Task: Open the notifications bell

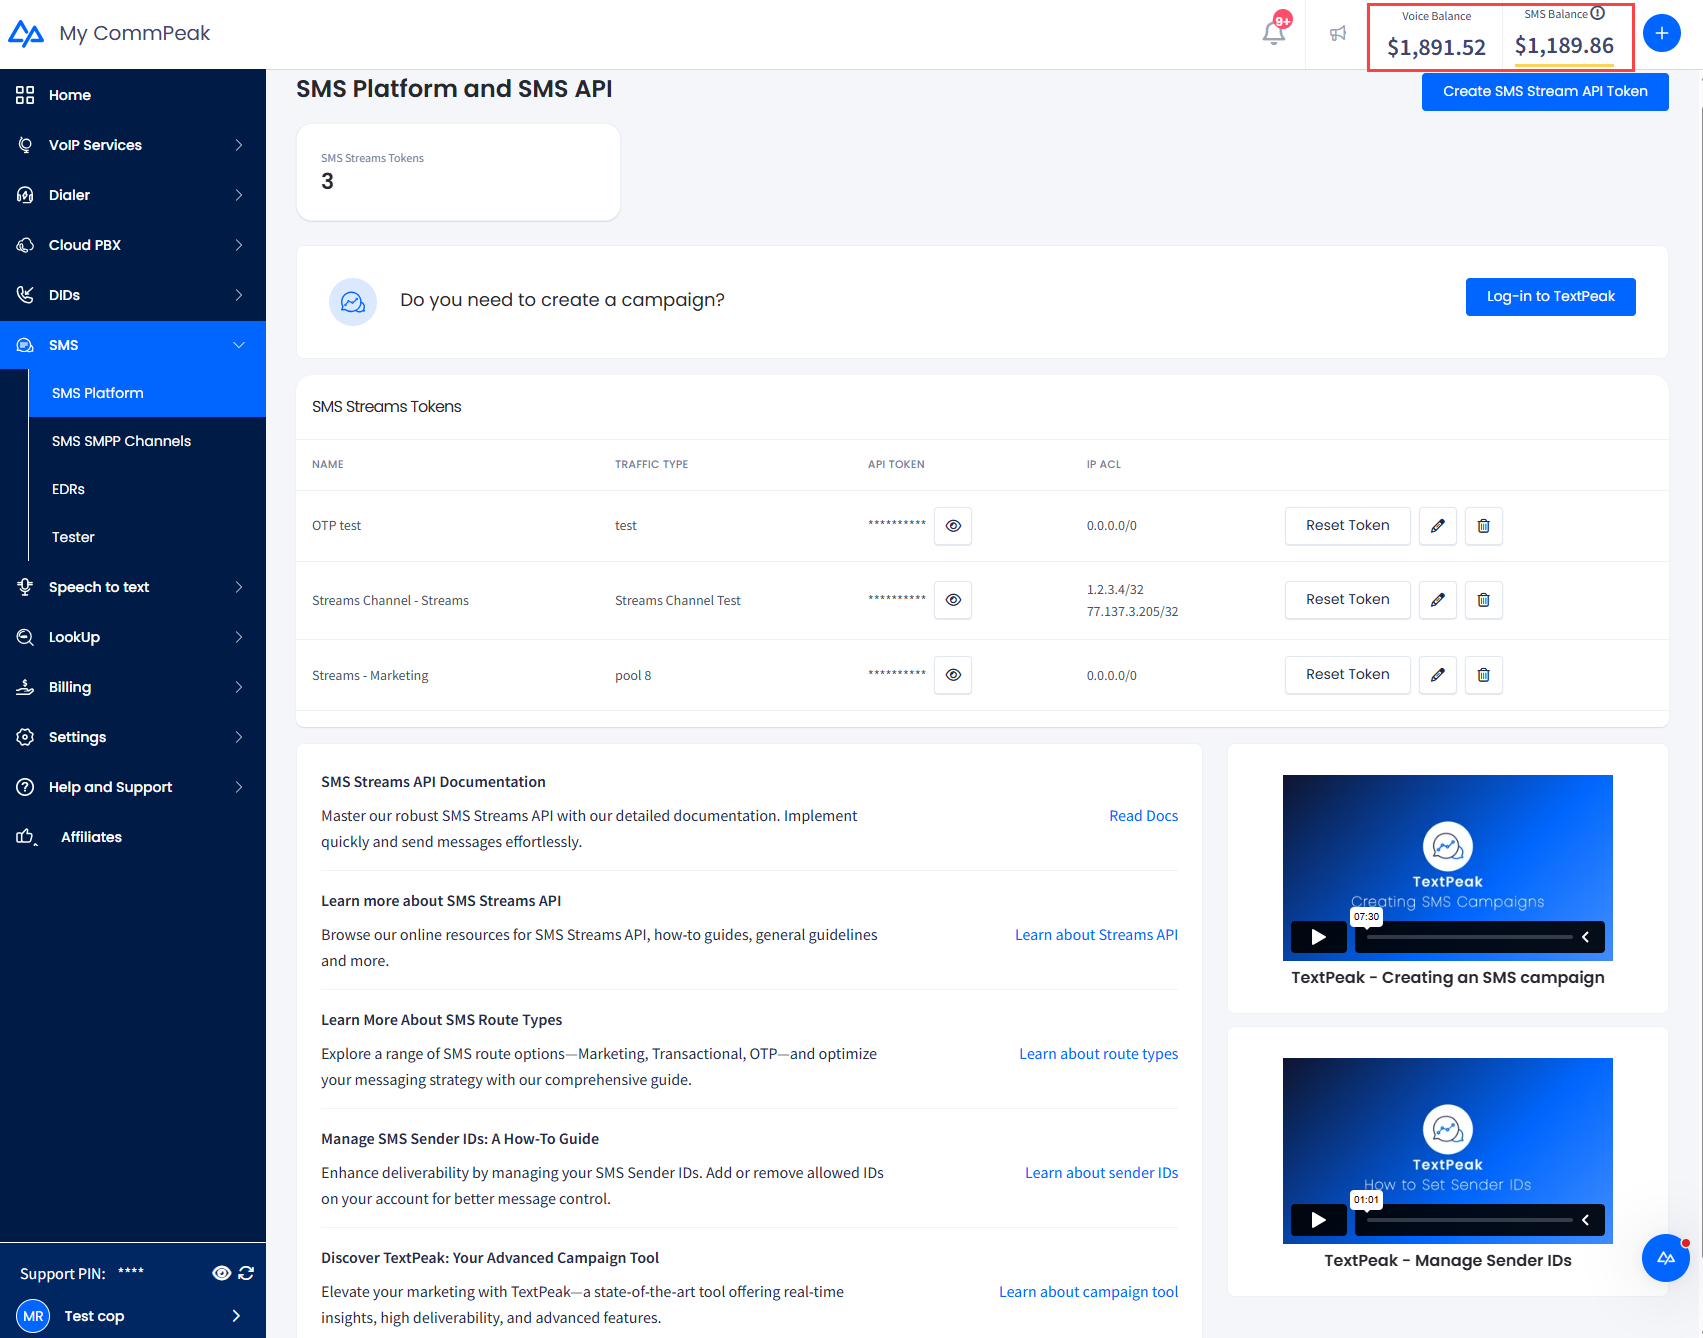Action: (1274, 32)
